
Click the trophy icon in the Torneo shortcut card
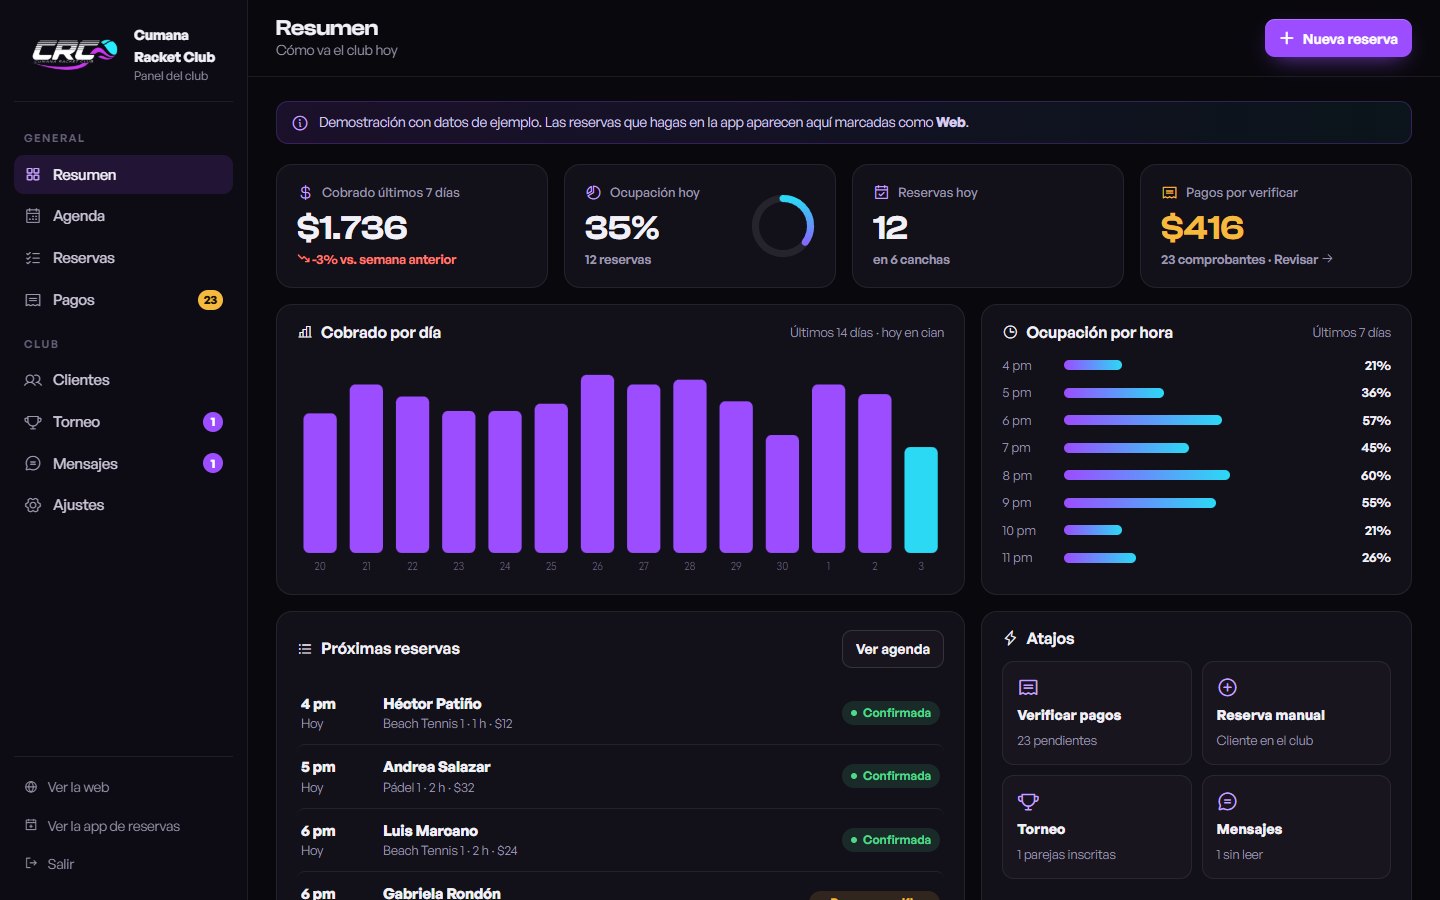[x=1028, y=801]
